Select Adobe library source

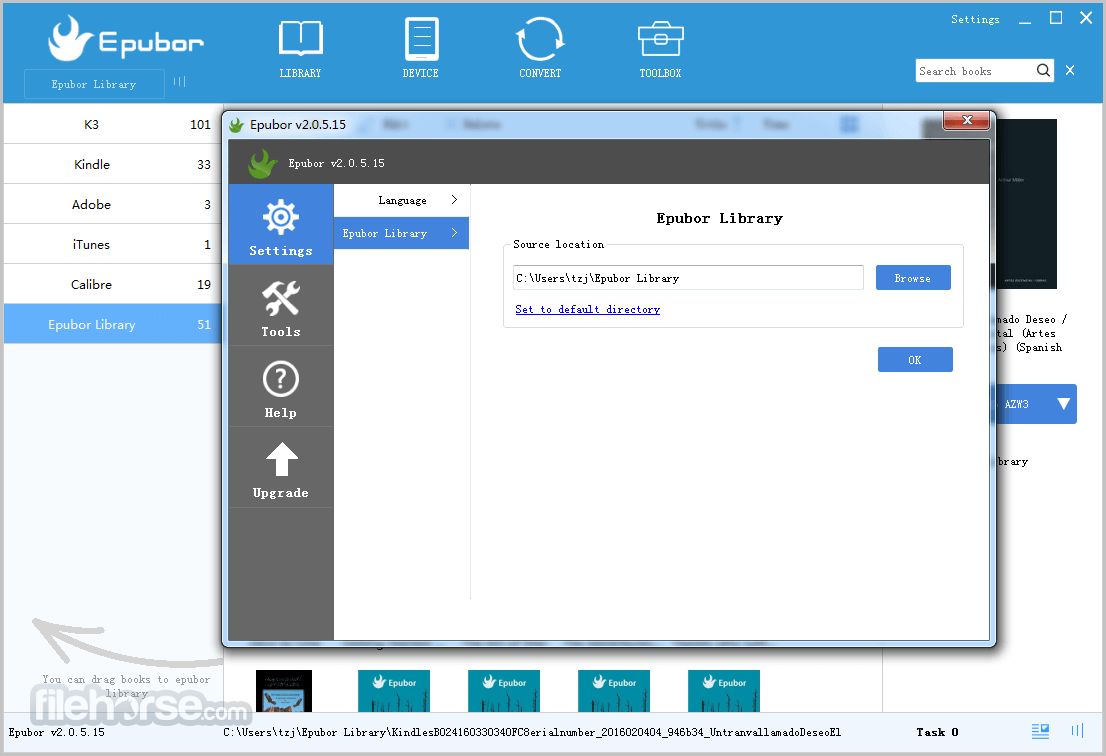[x=112, y=205]
